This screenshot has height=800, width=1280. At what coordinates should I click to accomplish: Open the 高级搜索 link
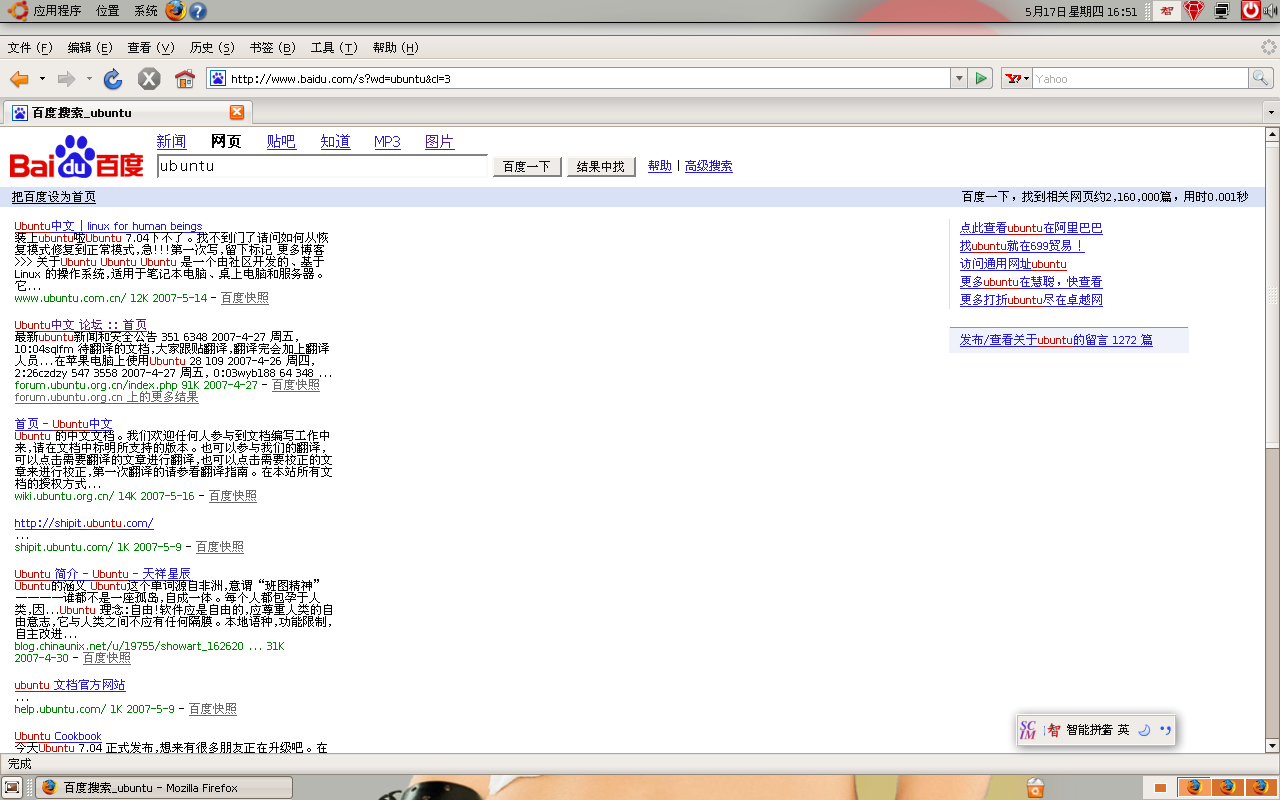(708, 166)
